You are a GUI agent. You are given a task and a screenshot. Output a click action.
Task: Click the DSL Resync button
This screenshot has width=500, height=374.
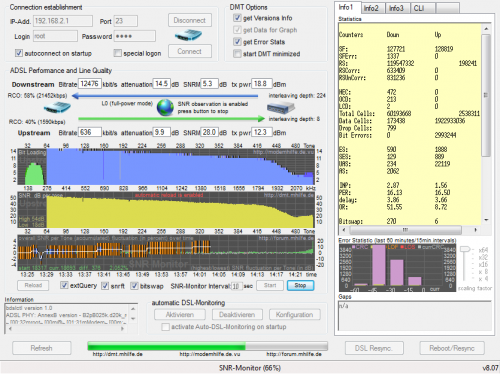click(x=374, y=348)
